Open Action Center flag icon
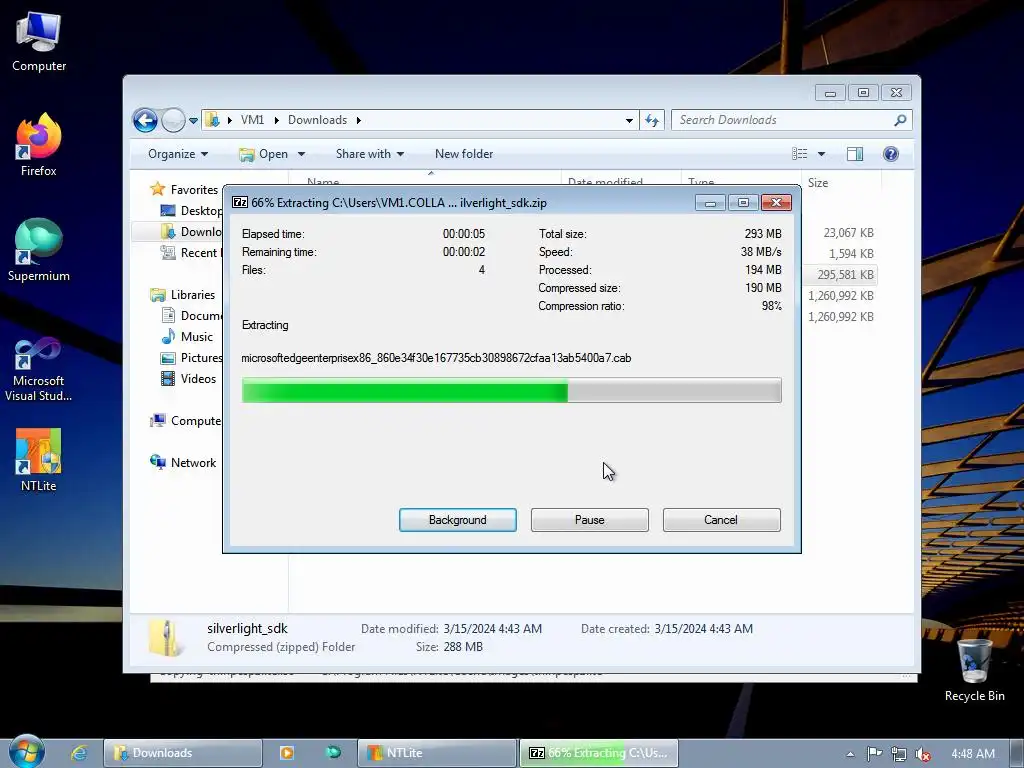Viewport: 1024px width, 768px height. click(874, 754)
